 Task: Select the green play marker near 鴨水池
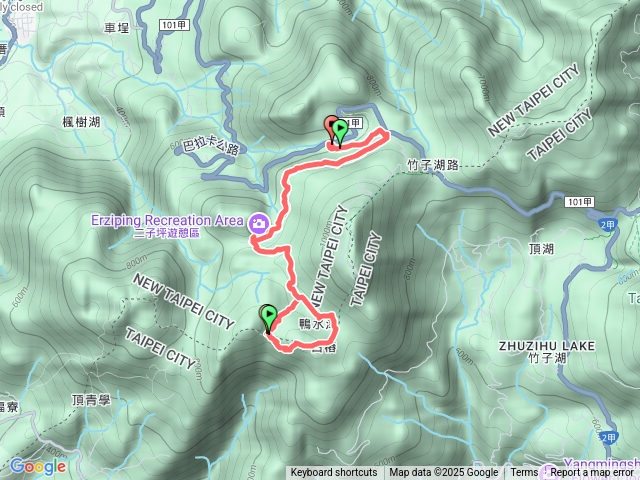coord(269,316)
